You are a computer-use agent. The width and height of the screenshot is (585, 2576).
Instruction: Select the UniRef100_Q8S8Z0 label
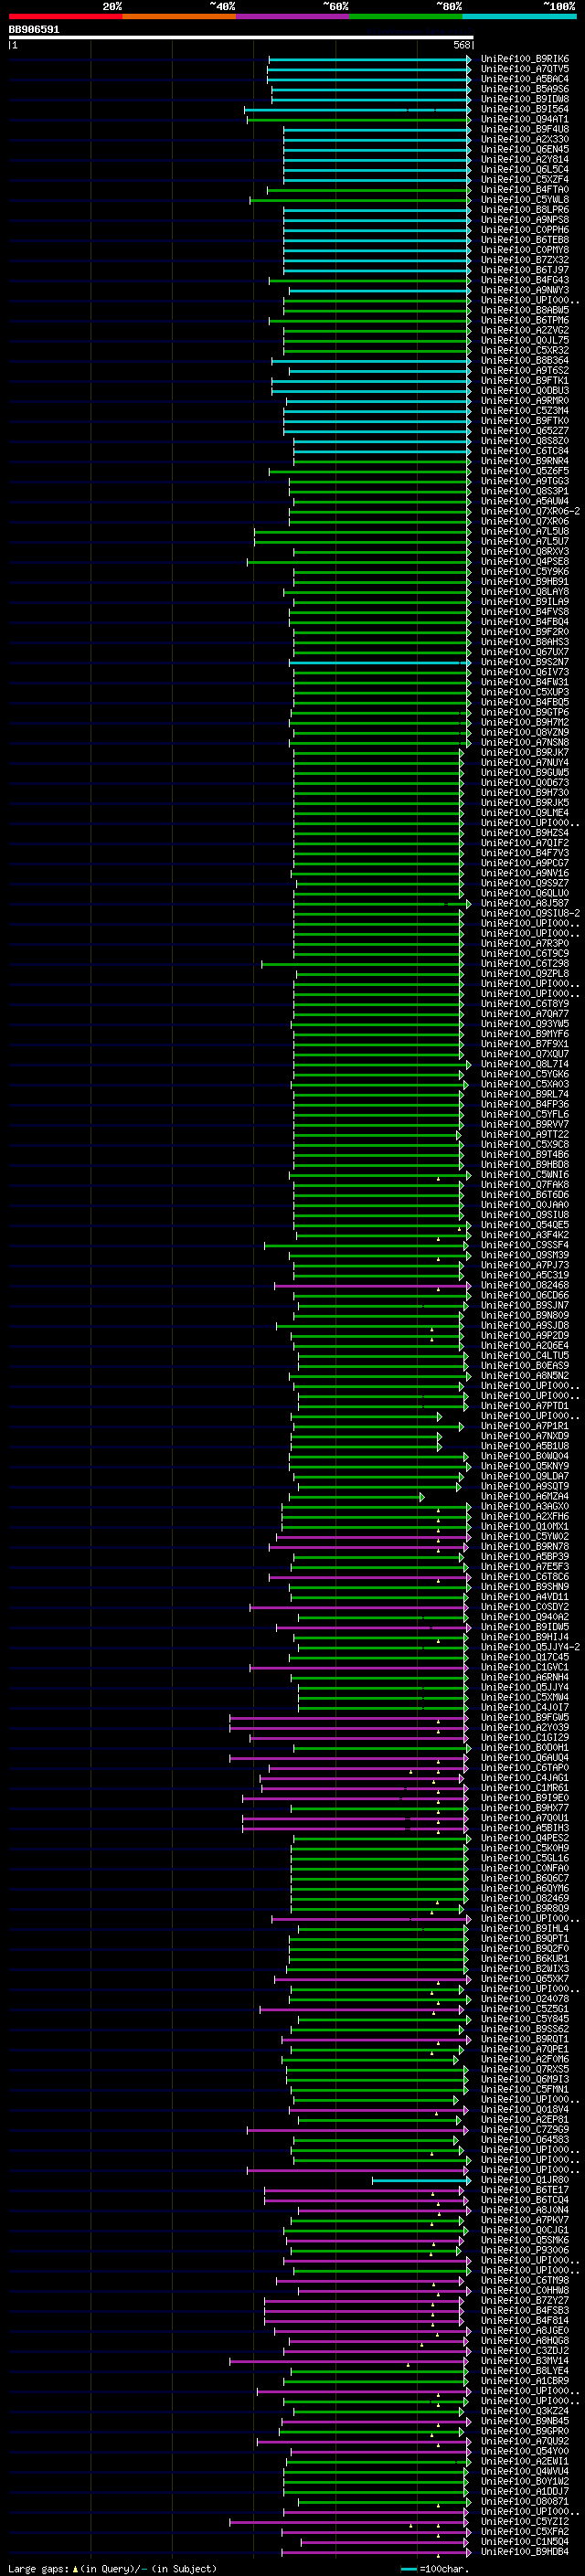pyautogui.click(x=525, y=441)
